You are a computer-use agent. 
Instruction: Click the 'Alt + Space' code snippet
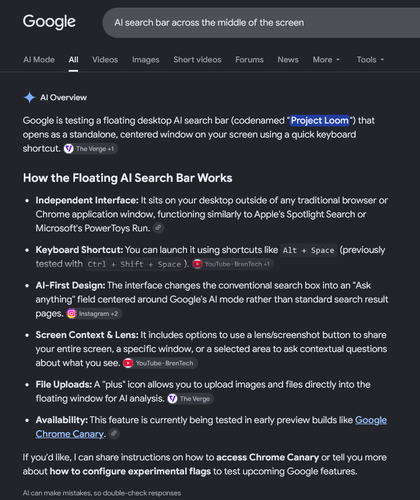(x=308, y=250)
